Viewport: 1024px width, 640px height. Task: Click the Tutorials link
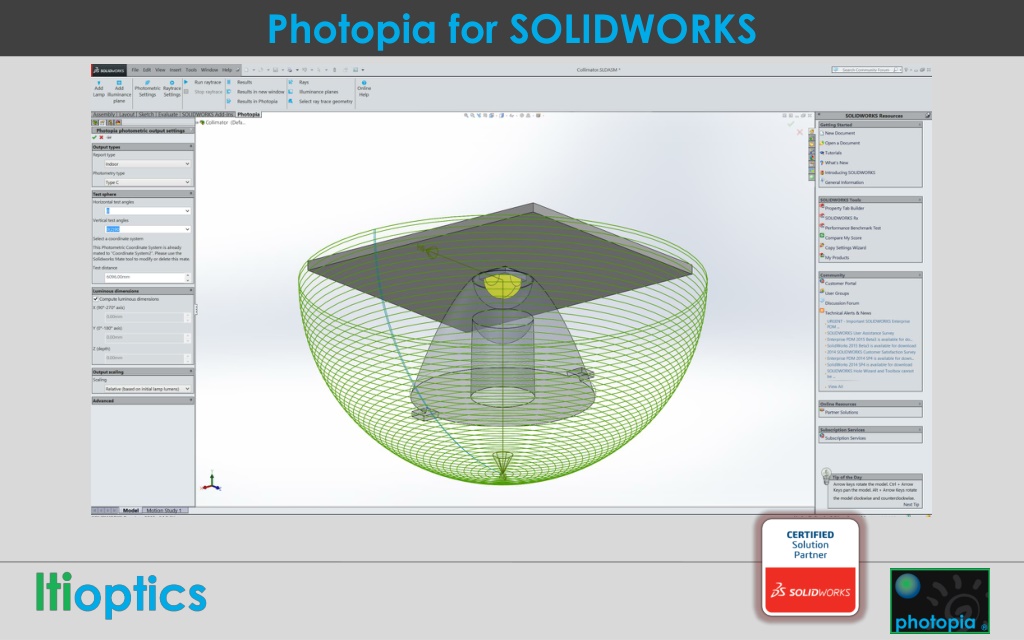click(833, 153)
